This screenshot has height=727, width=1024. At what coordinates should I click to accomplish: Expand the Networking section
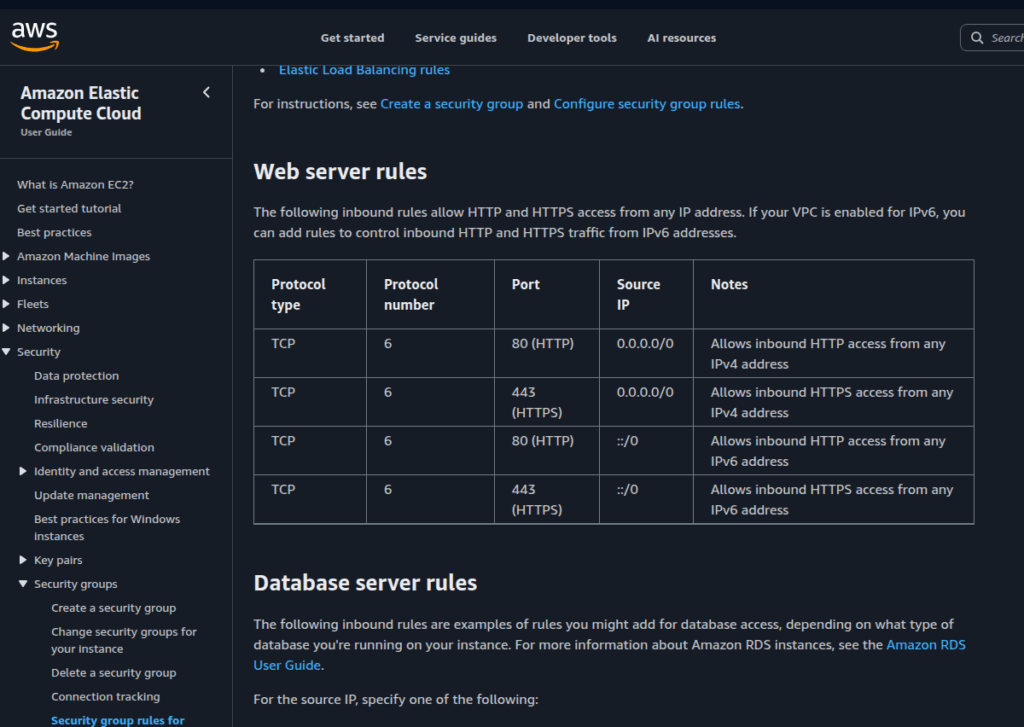coord(8,328)
